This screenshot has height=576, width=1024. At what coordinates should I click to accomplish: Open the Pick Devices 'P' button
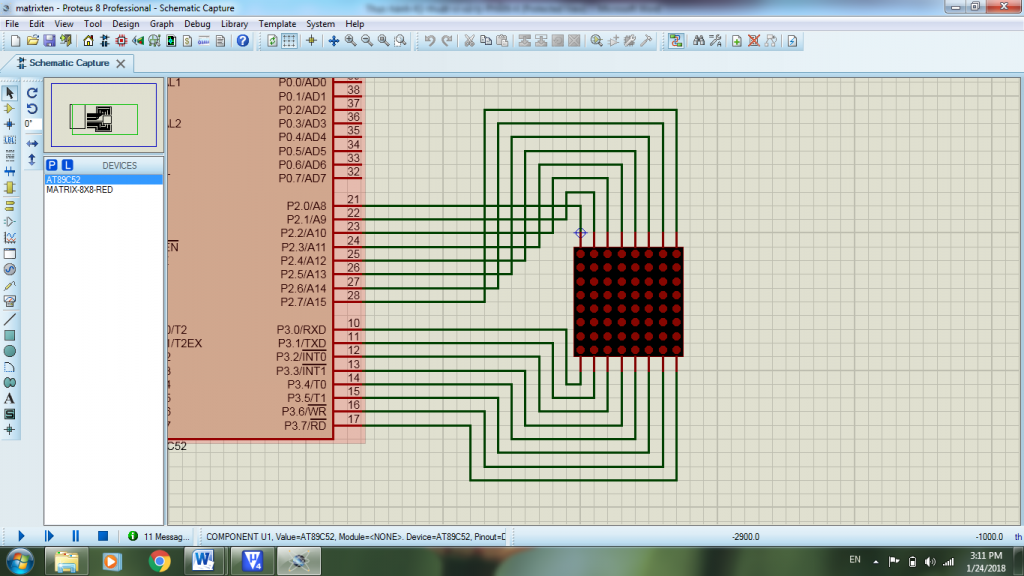click(x=52, y=165)
